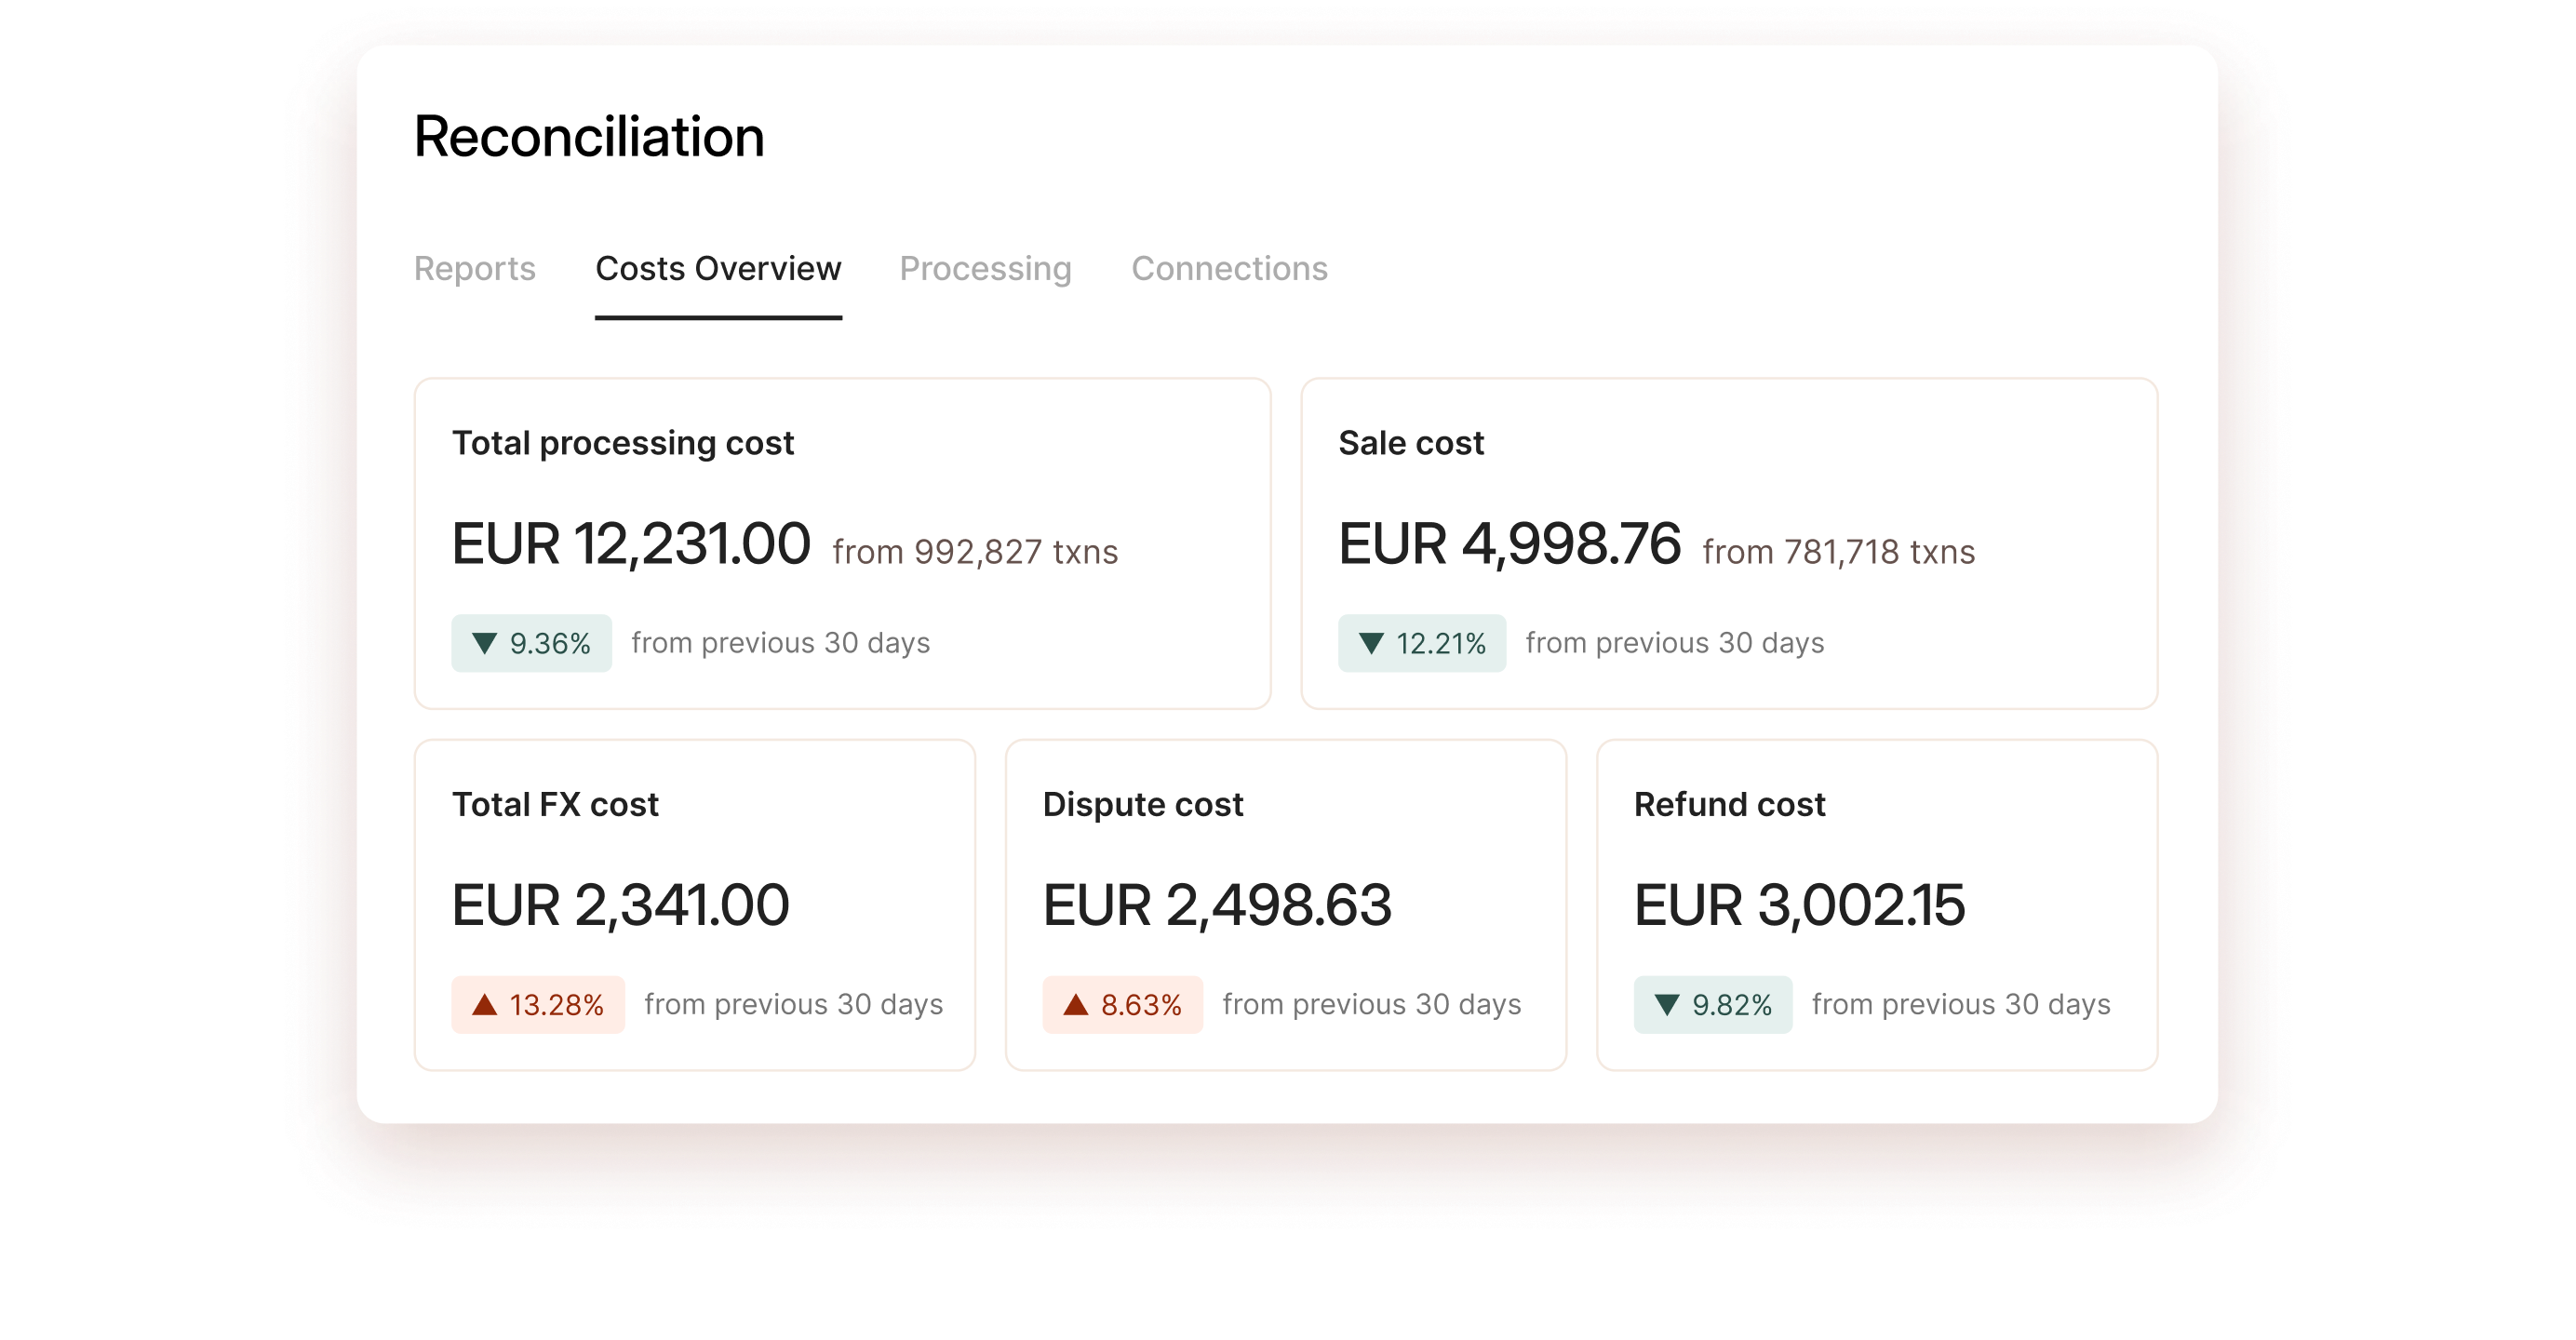2576x1340 pixels.
Task: Open the Reports tab
Action: click(474, 268)
